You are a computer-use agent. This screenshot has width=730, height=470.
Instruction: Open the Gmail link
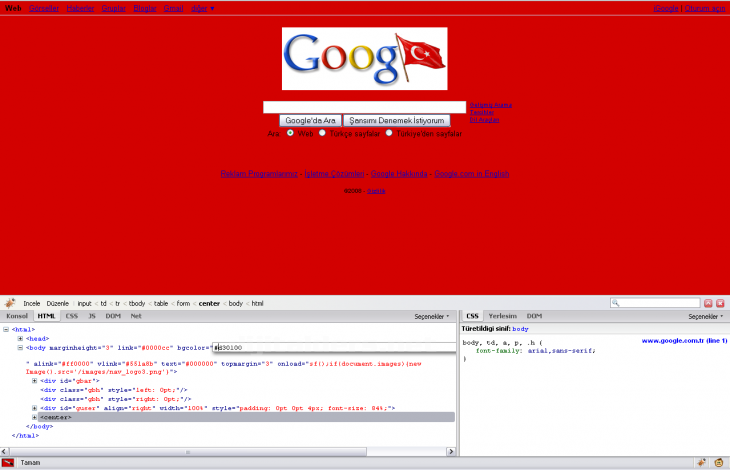(174, 8)
